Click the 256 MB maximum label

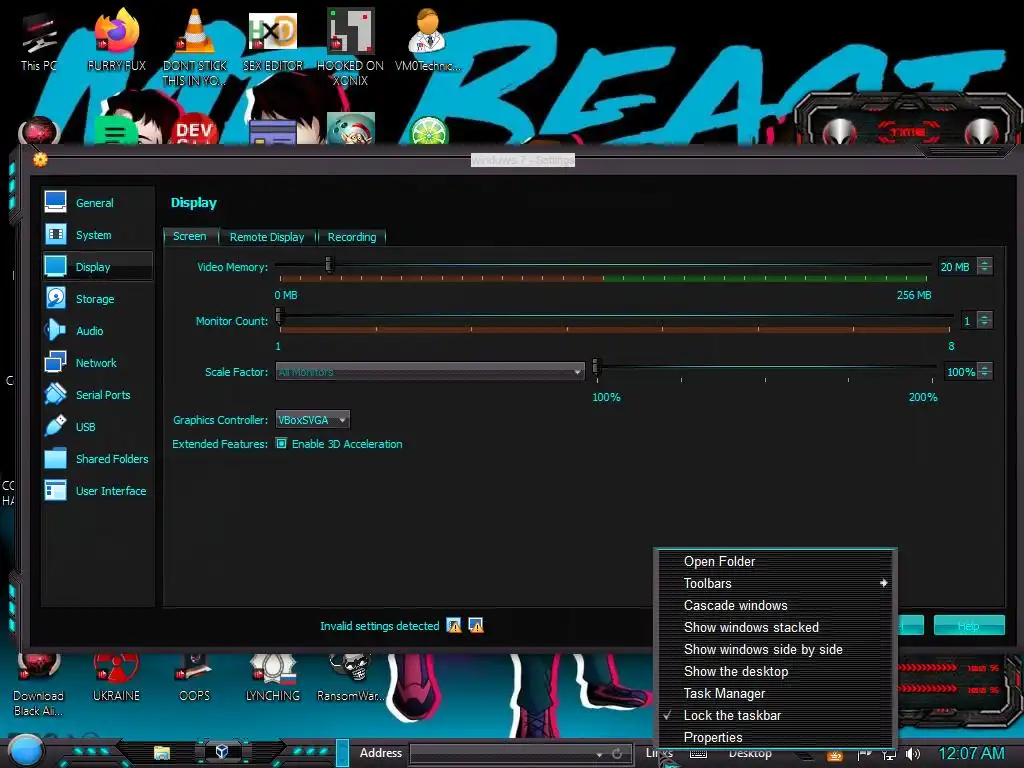point(914,295)
